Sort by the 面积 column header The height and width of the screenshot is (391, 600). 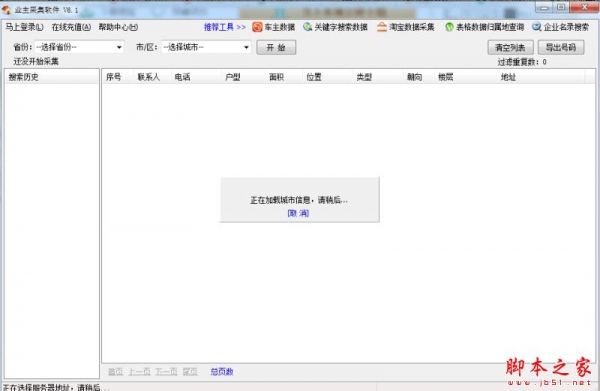pos(284,77)
